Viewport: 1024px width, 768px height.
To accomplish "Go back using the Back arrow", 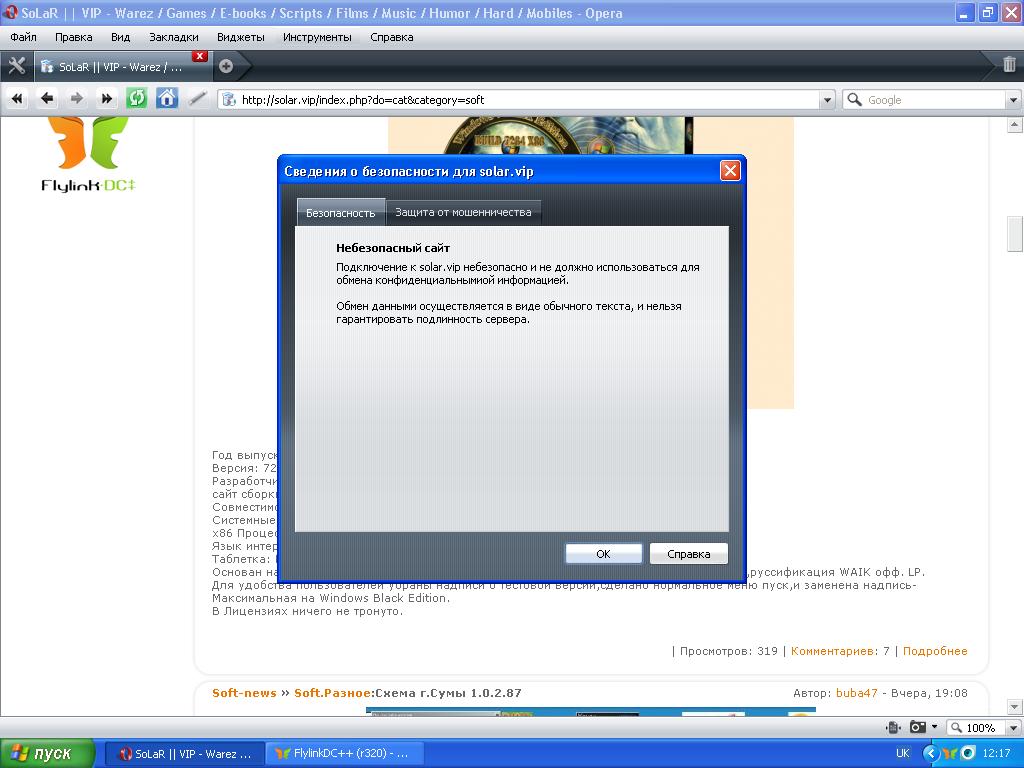I will coord(47,98).
